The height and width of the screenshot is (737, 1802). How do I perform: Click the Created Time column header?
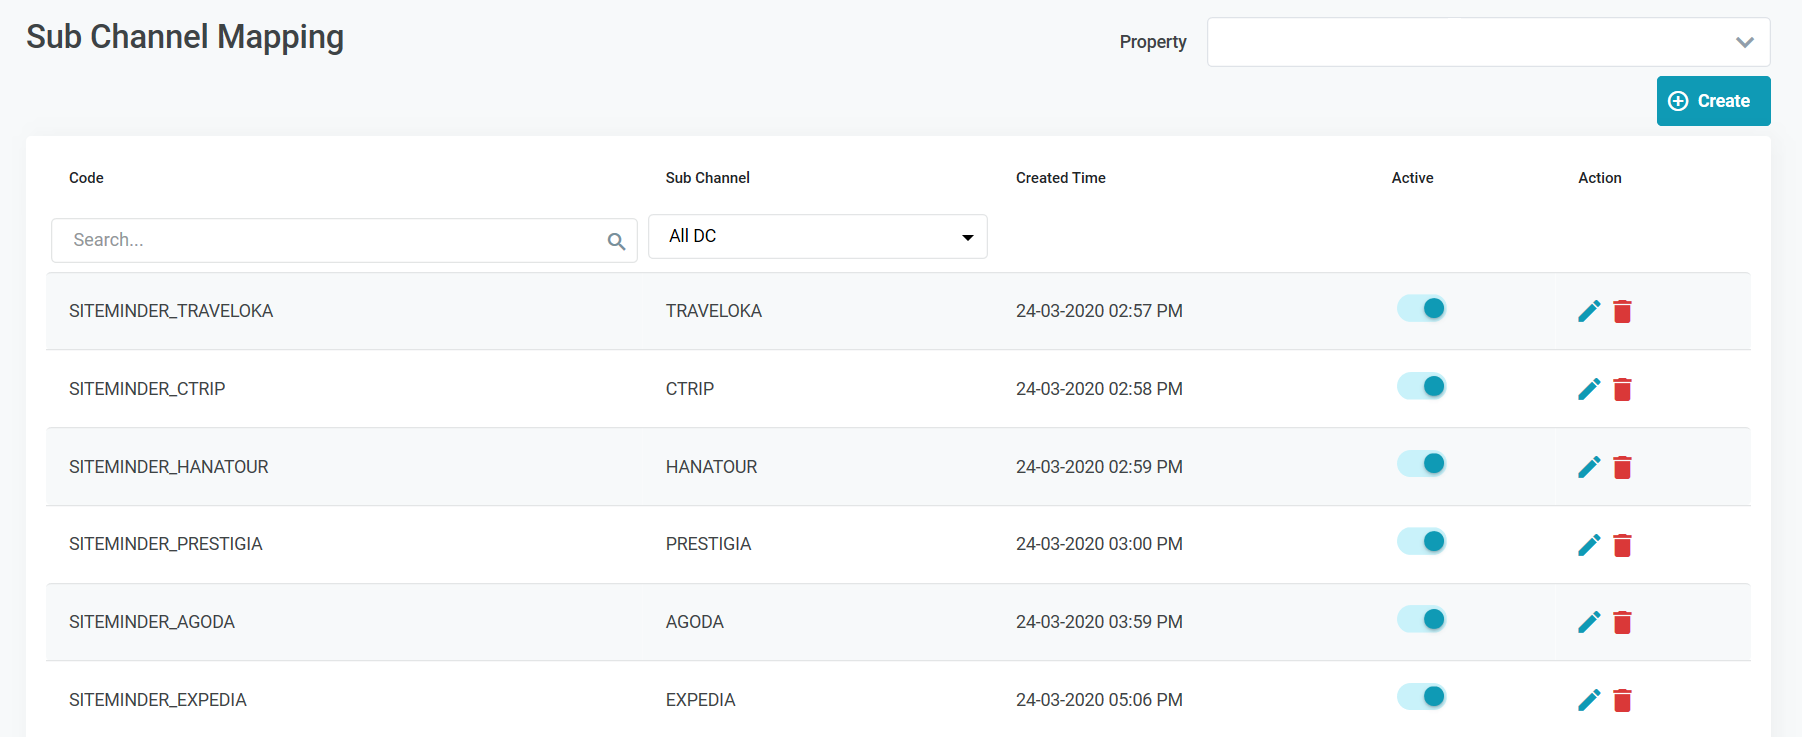click(x=1060, y=178)
